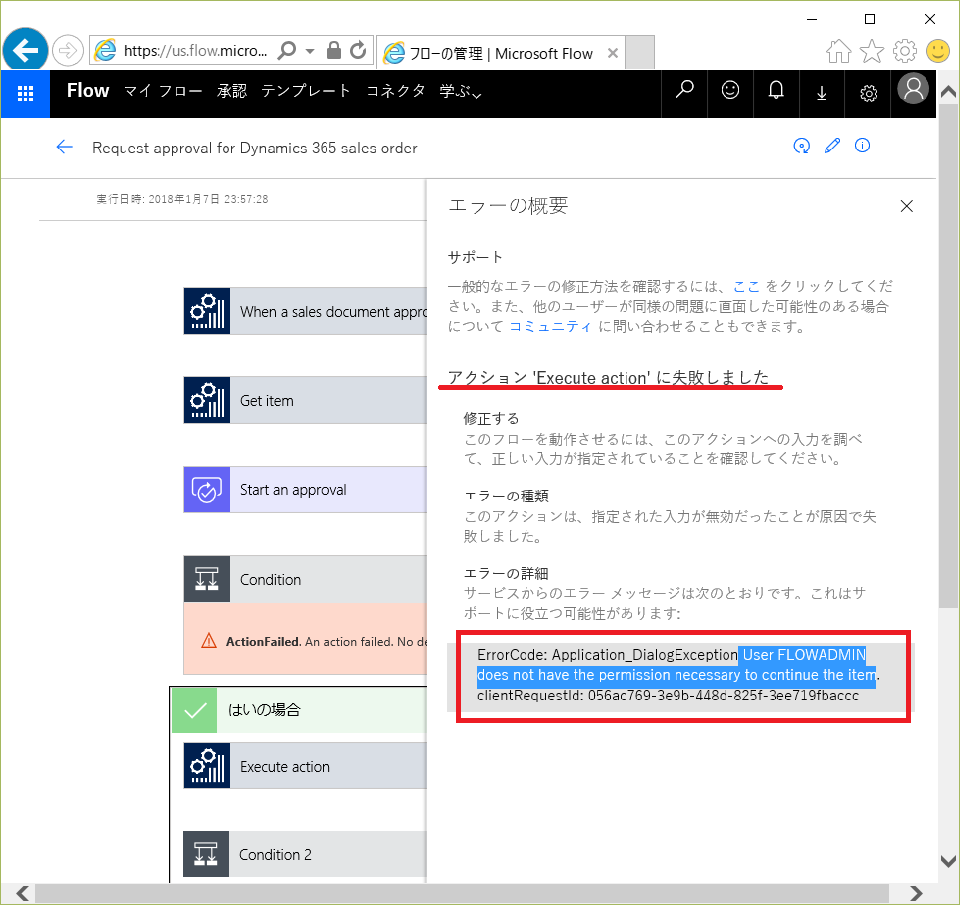Open the コネクタ menu item
Viewport: 960px width, 905px height.
(x=396, y=91)
